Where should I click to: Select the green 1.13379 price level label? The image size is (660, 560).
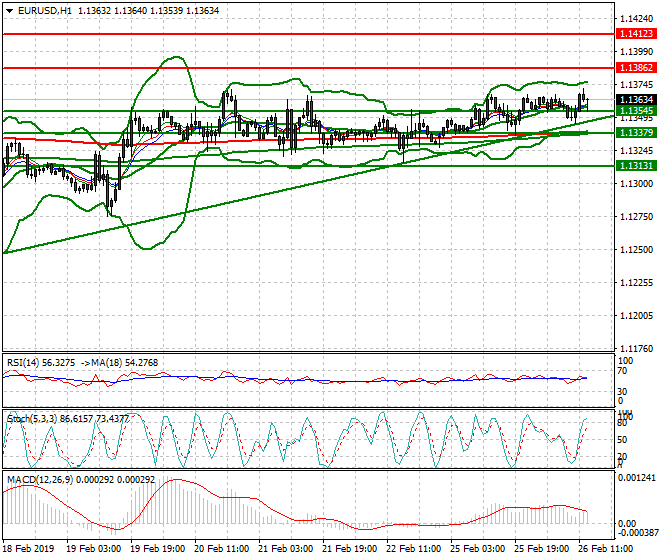click(636, 133)
